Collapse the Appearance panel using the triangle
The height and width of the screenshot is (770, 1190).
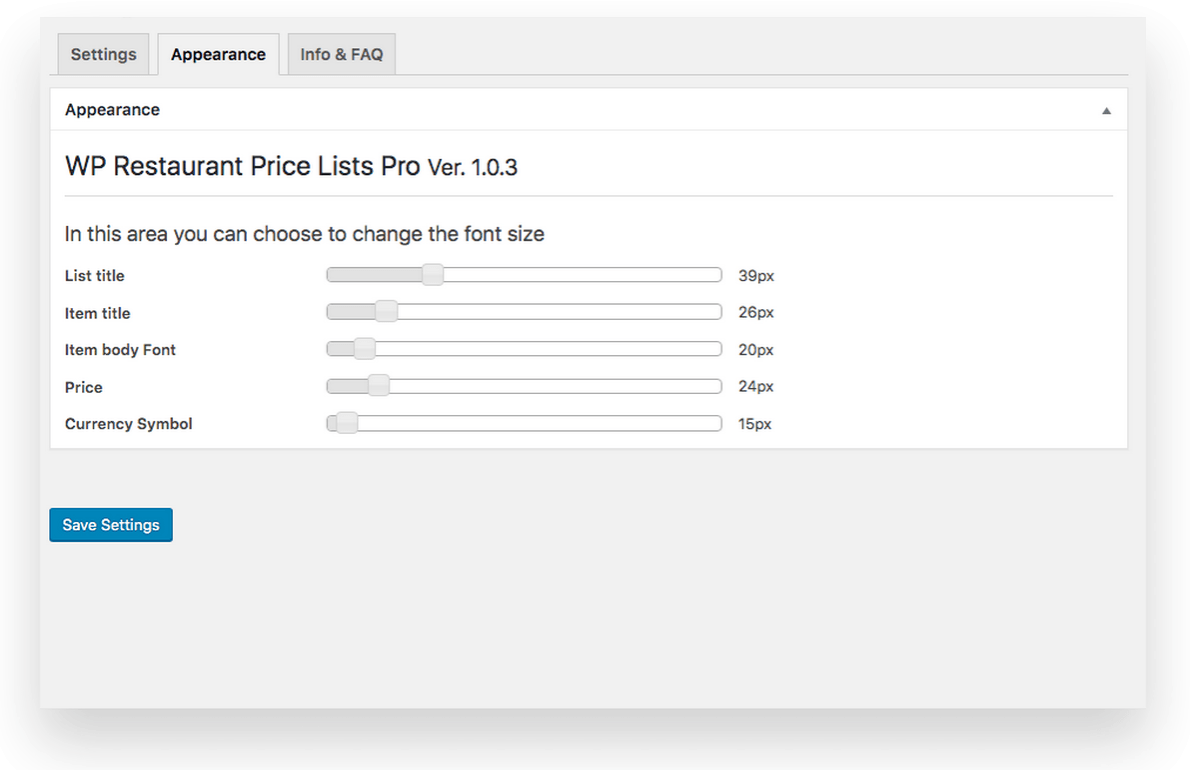(x=1106, y=111)
